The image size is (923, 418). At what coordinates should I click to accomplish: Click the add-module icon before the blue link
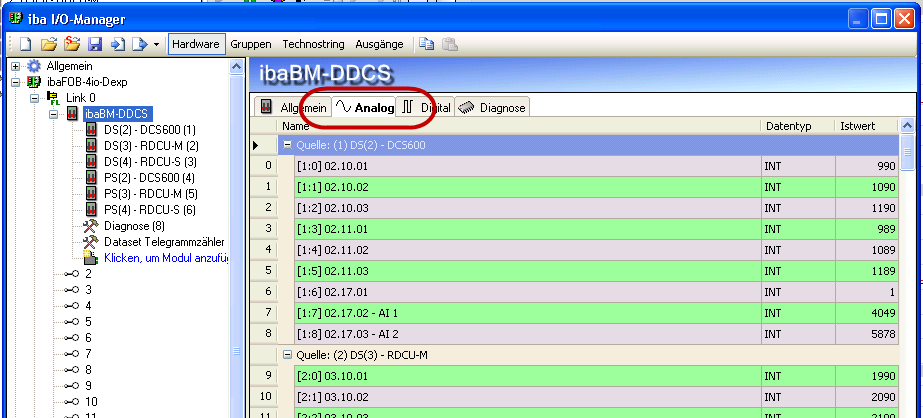click(91, 257)
